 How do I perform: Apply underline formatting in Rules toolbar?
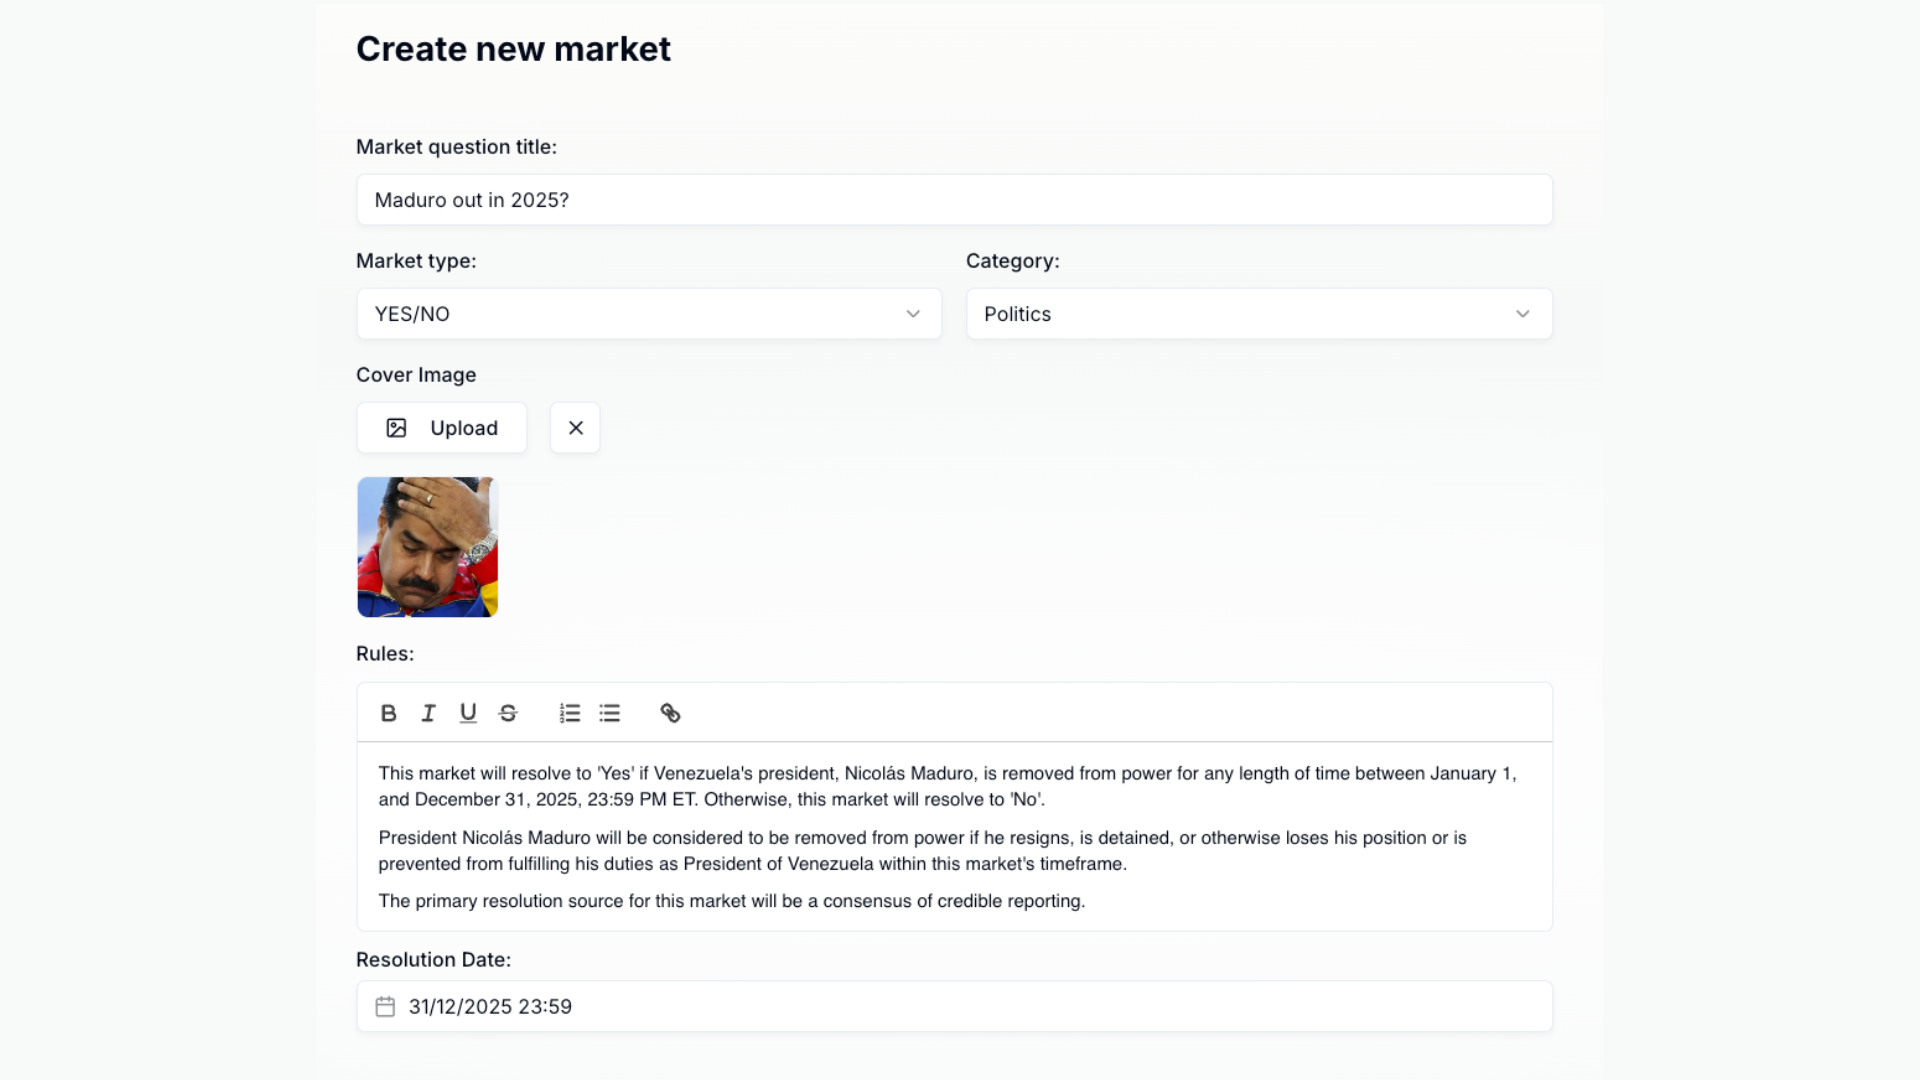pyautogui.click(x=468, y=713)
